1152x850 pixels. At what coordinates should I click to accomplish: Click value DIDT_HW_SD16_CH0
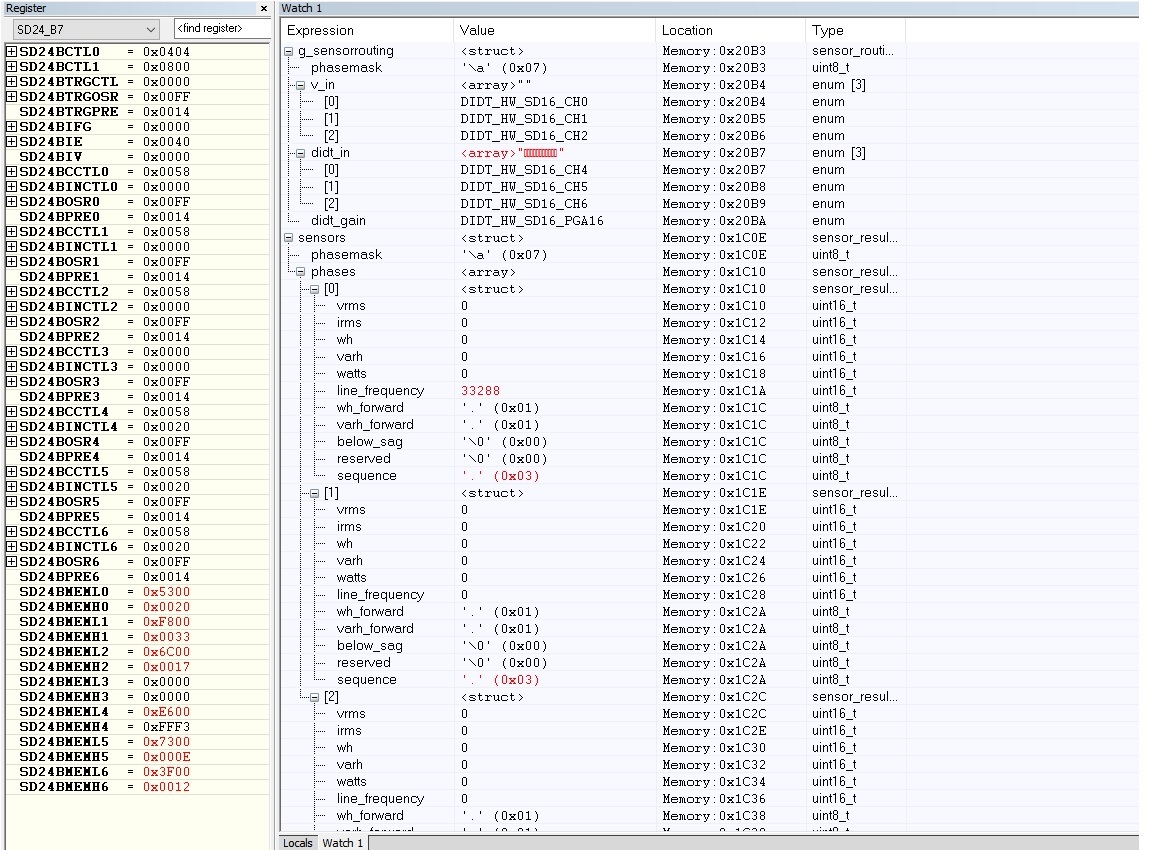pyautogui.click(x=524, y=102)
